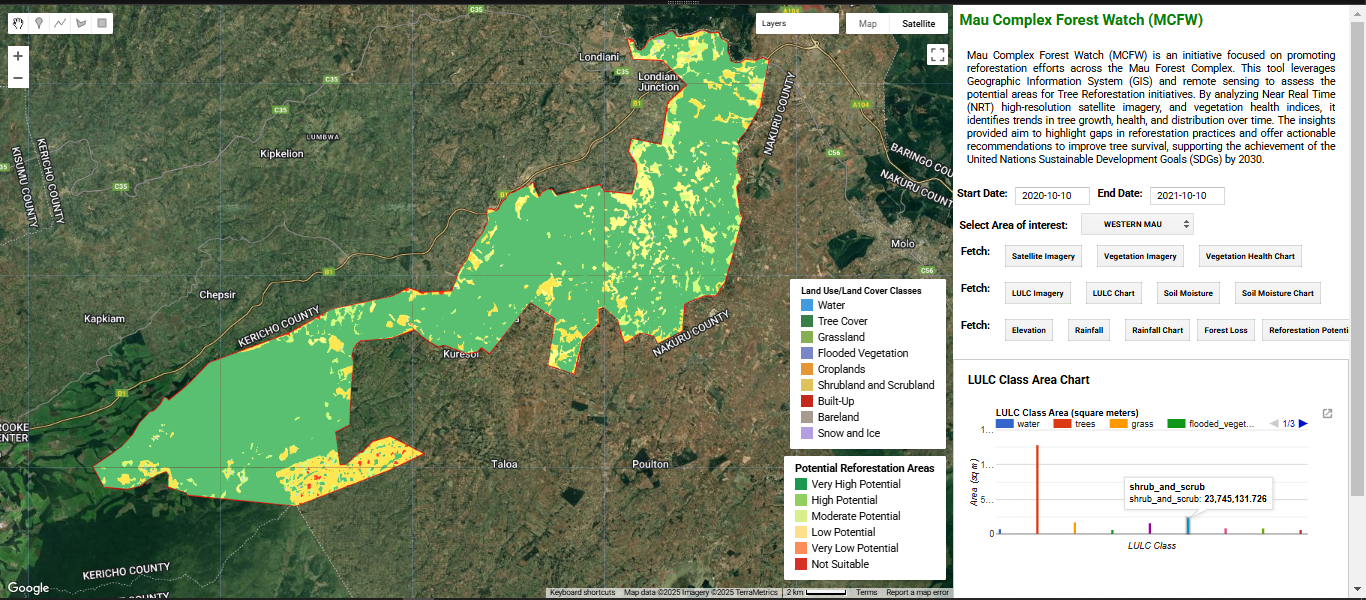Select the draw rectangle tool

click(x=102, y=22)
